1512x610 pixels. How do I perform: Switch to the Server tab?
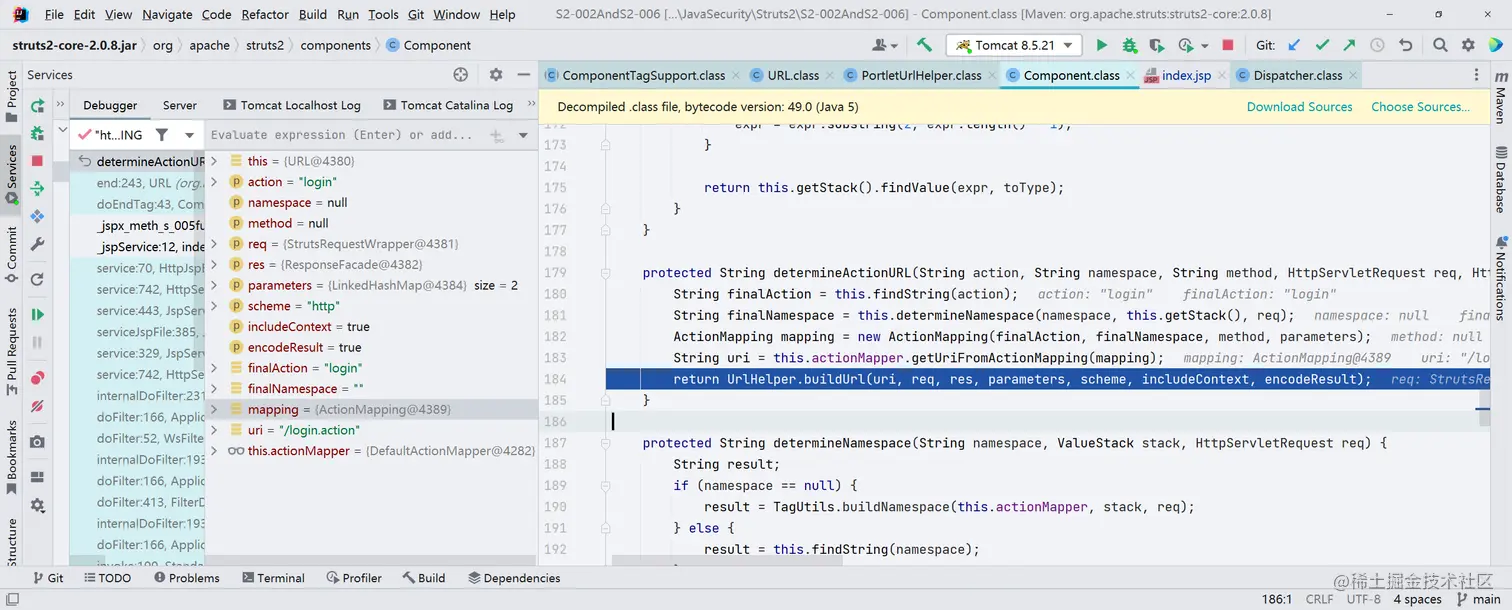coord(180,105)
